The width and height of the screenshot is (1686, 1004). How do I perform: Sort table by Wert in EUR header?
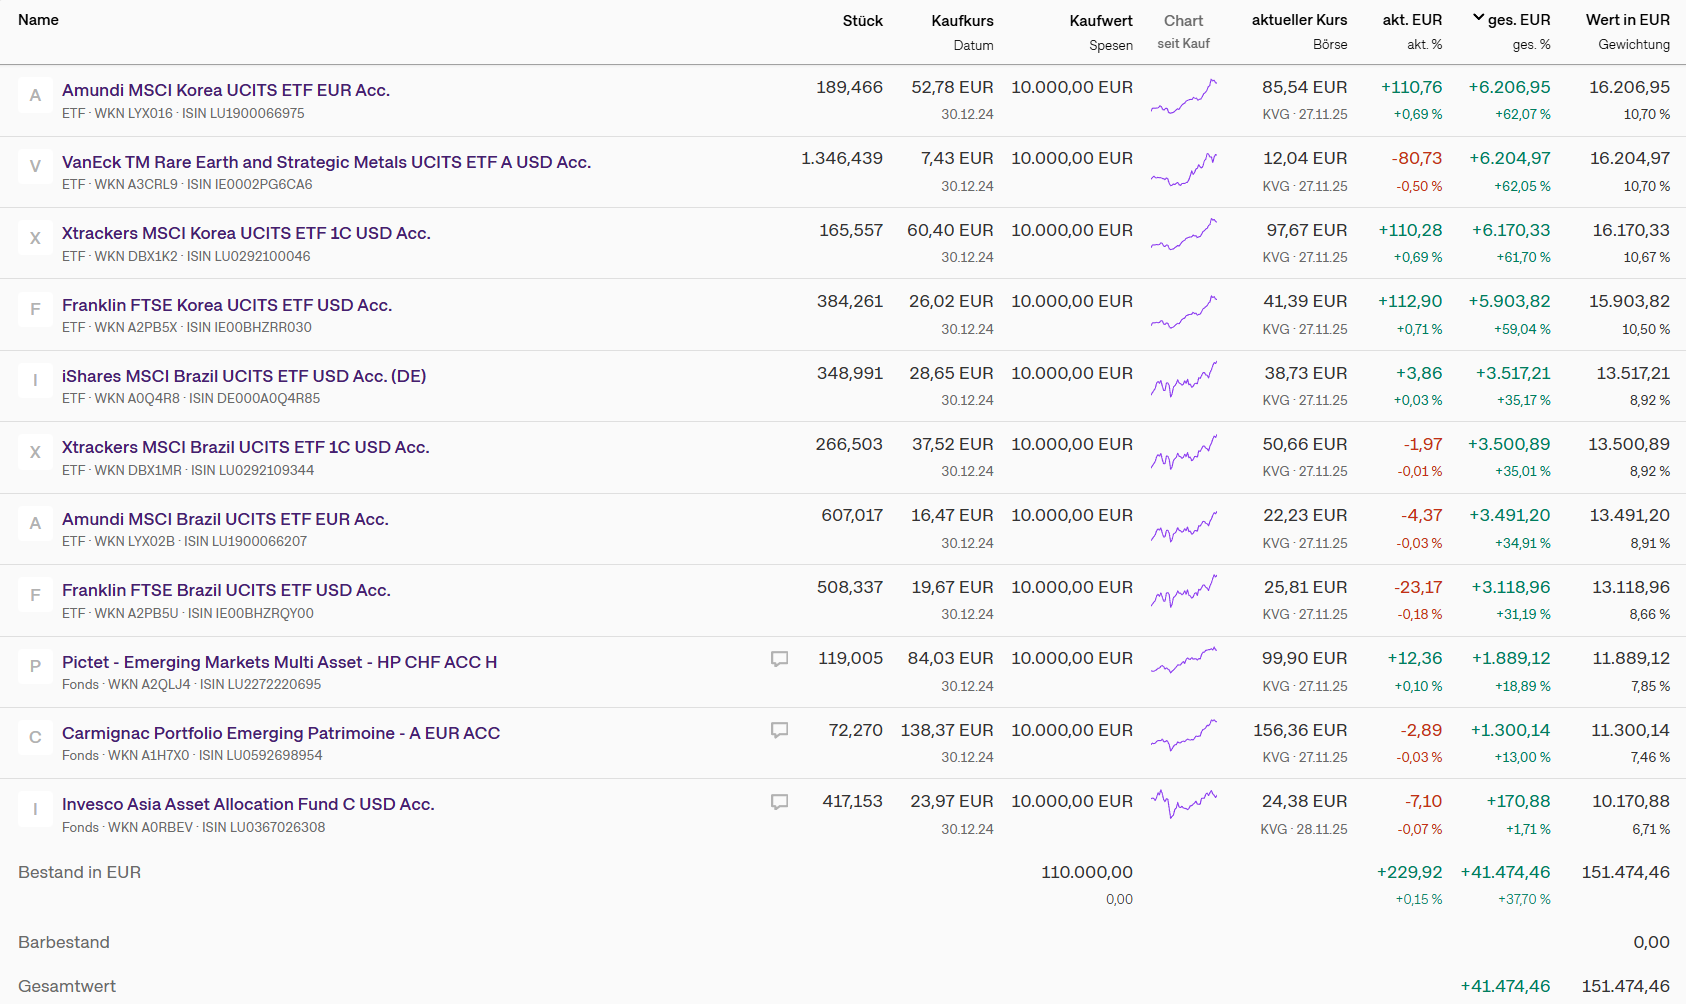[x=1627, y=20]
